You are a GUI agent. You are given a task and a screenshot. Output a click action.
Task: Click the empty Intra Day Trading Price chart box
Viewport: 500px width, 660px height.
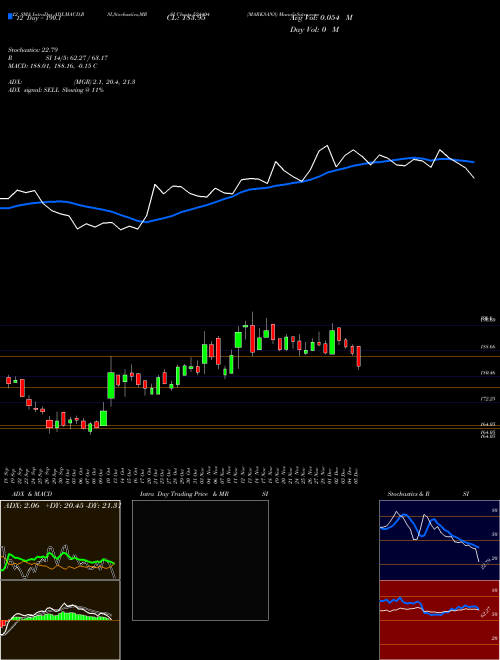(200, 560)
